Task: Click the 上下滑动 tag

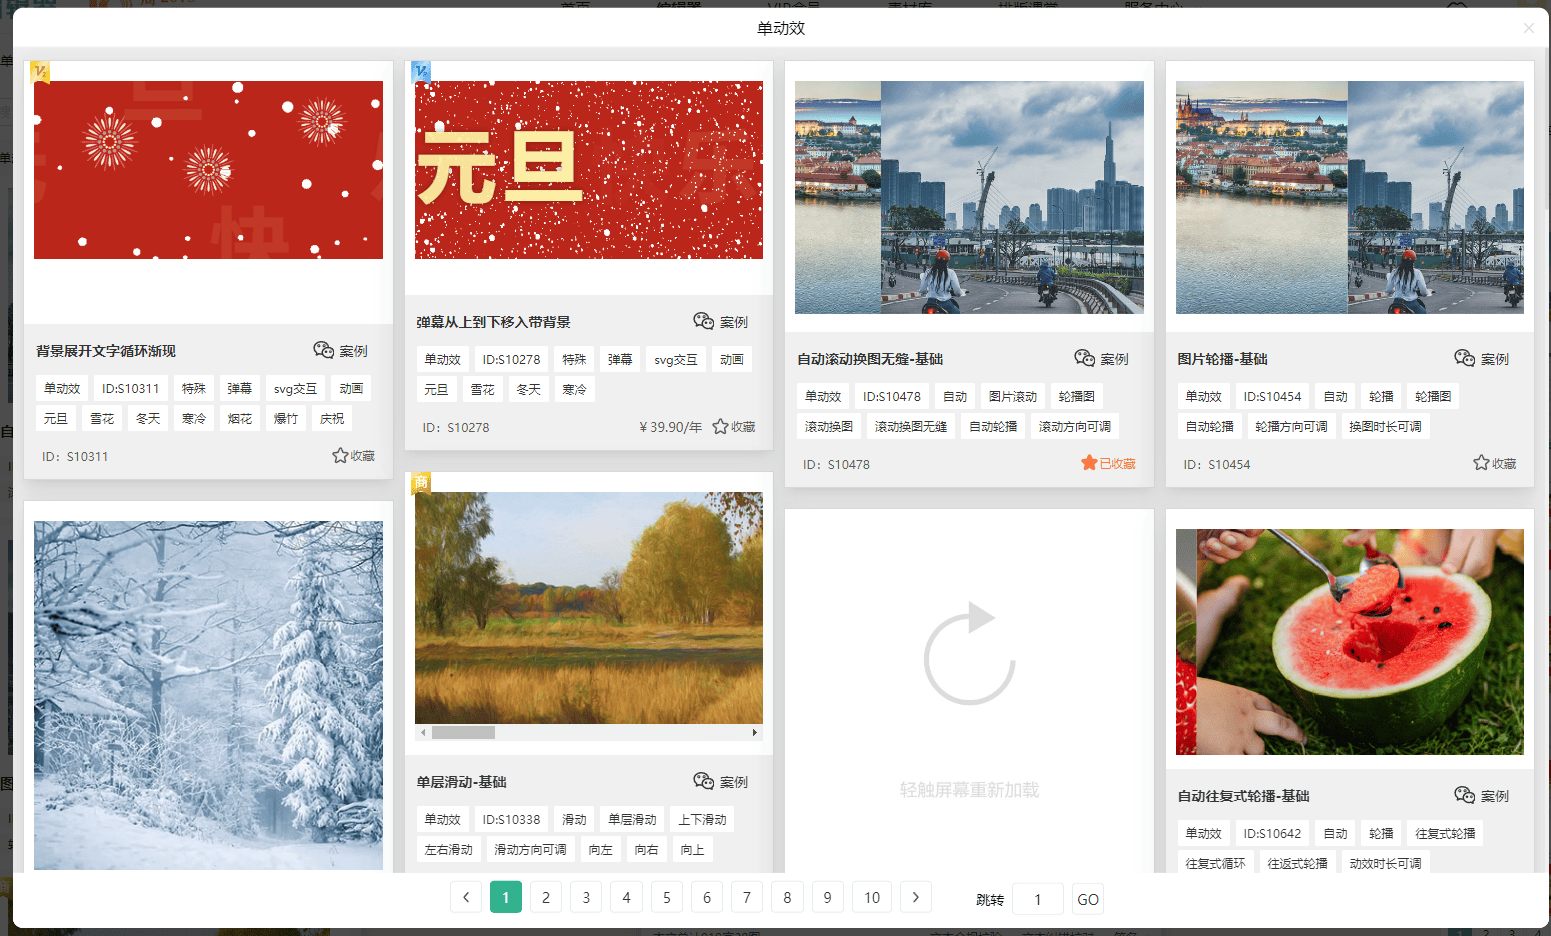Action: (x=703, y=819)
